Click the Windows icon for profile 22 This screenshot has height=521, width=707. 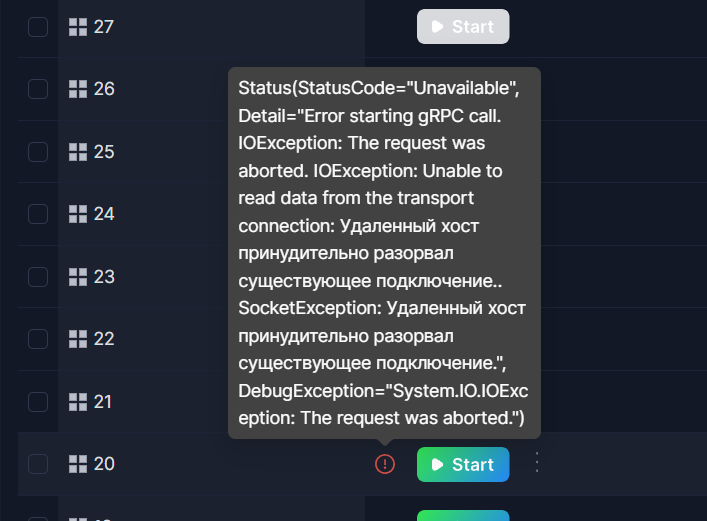(x=78, y=339)
